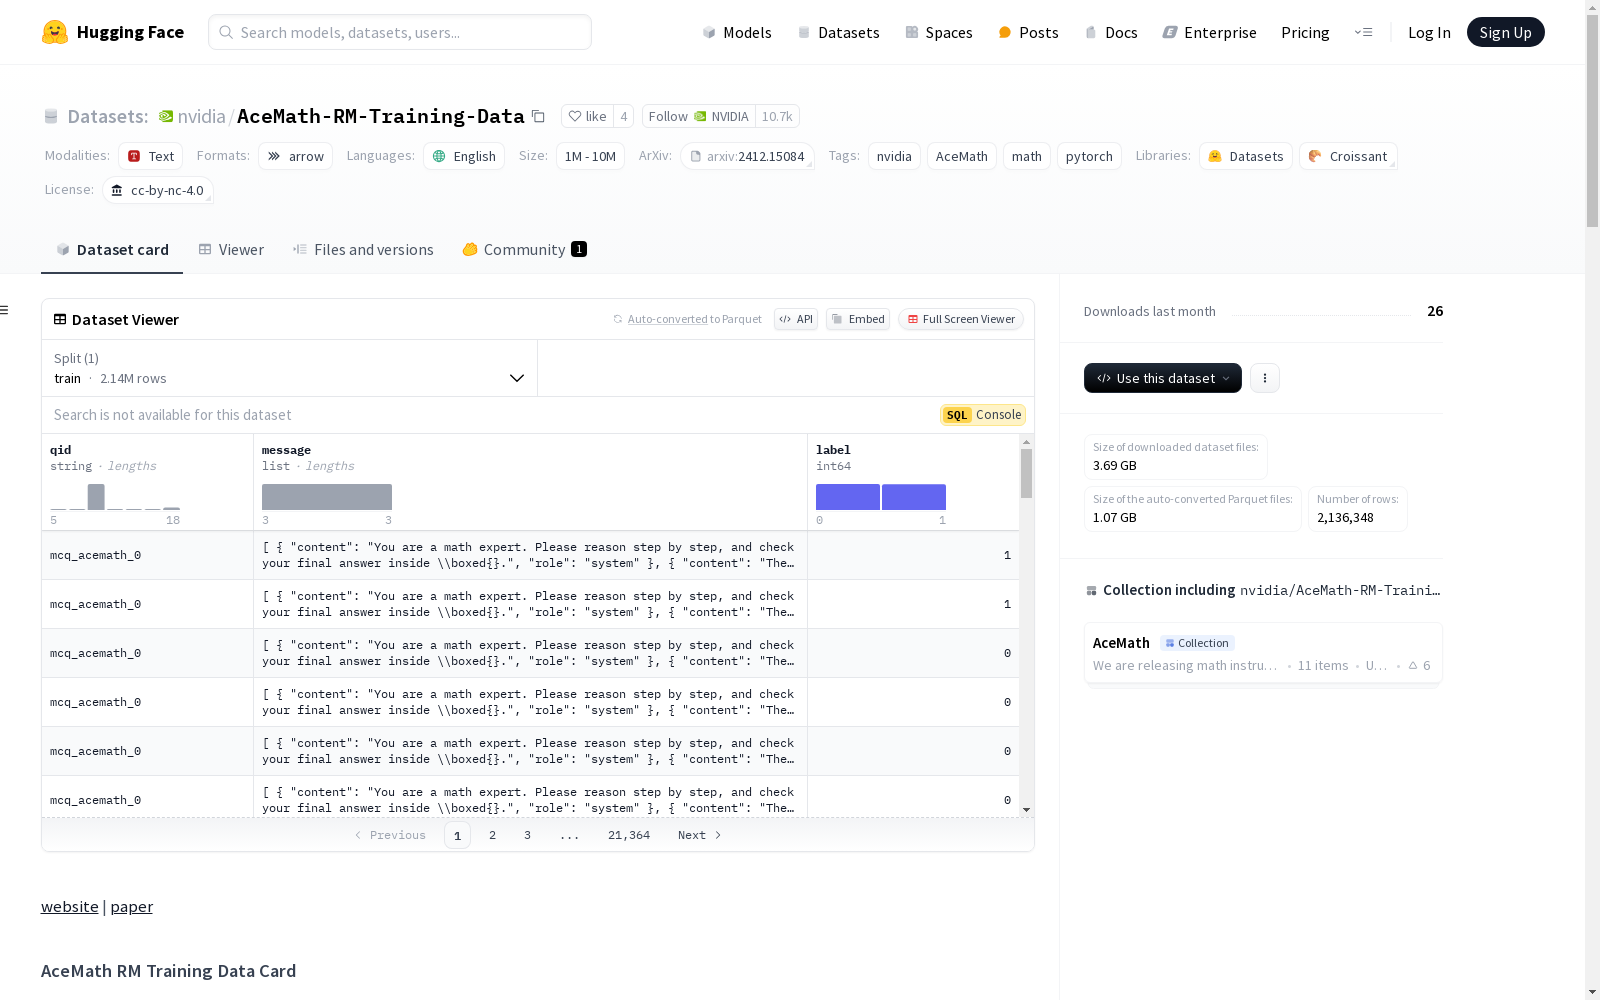Image resolution: width=1600 pixels, height=1000 pixels.
Task: Open the Hugging Face logo home
Action: (113, 32)
